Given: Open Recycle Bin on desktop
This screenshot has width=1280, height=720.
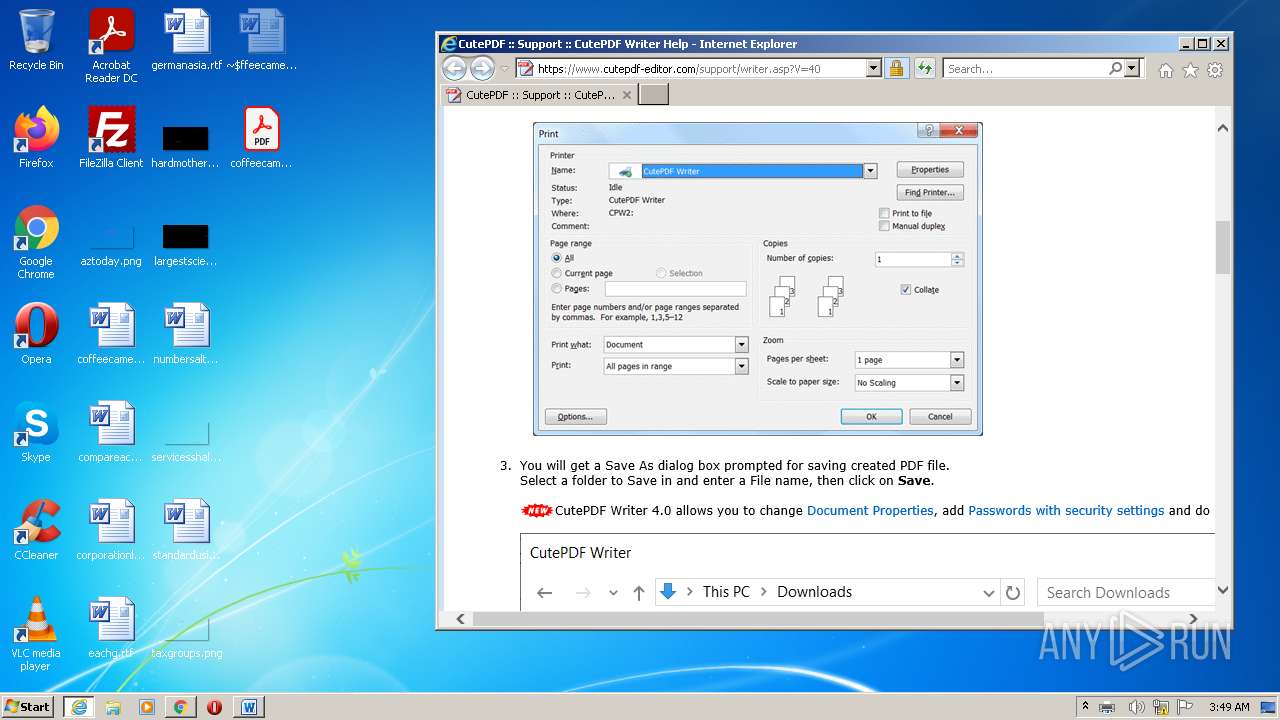Looking at the screenshot, I should pos(36,40).
